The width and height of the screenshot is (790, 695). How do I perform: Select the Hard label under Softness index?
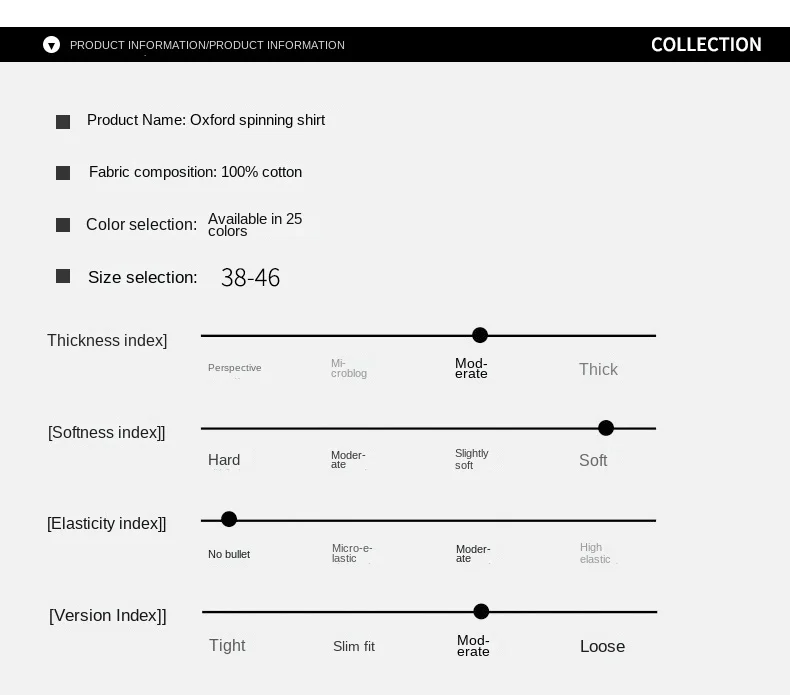[224, 460]
